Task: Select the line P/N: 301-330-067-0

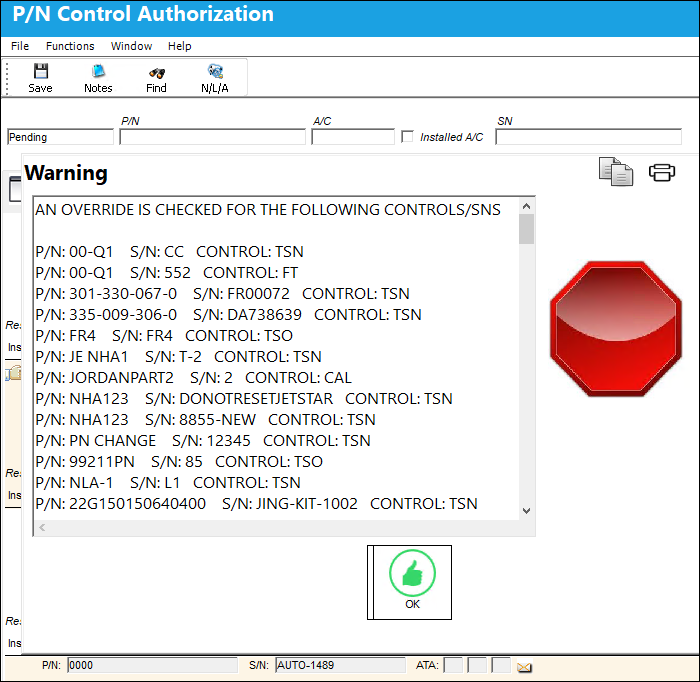Action: point(222,294)
